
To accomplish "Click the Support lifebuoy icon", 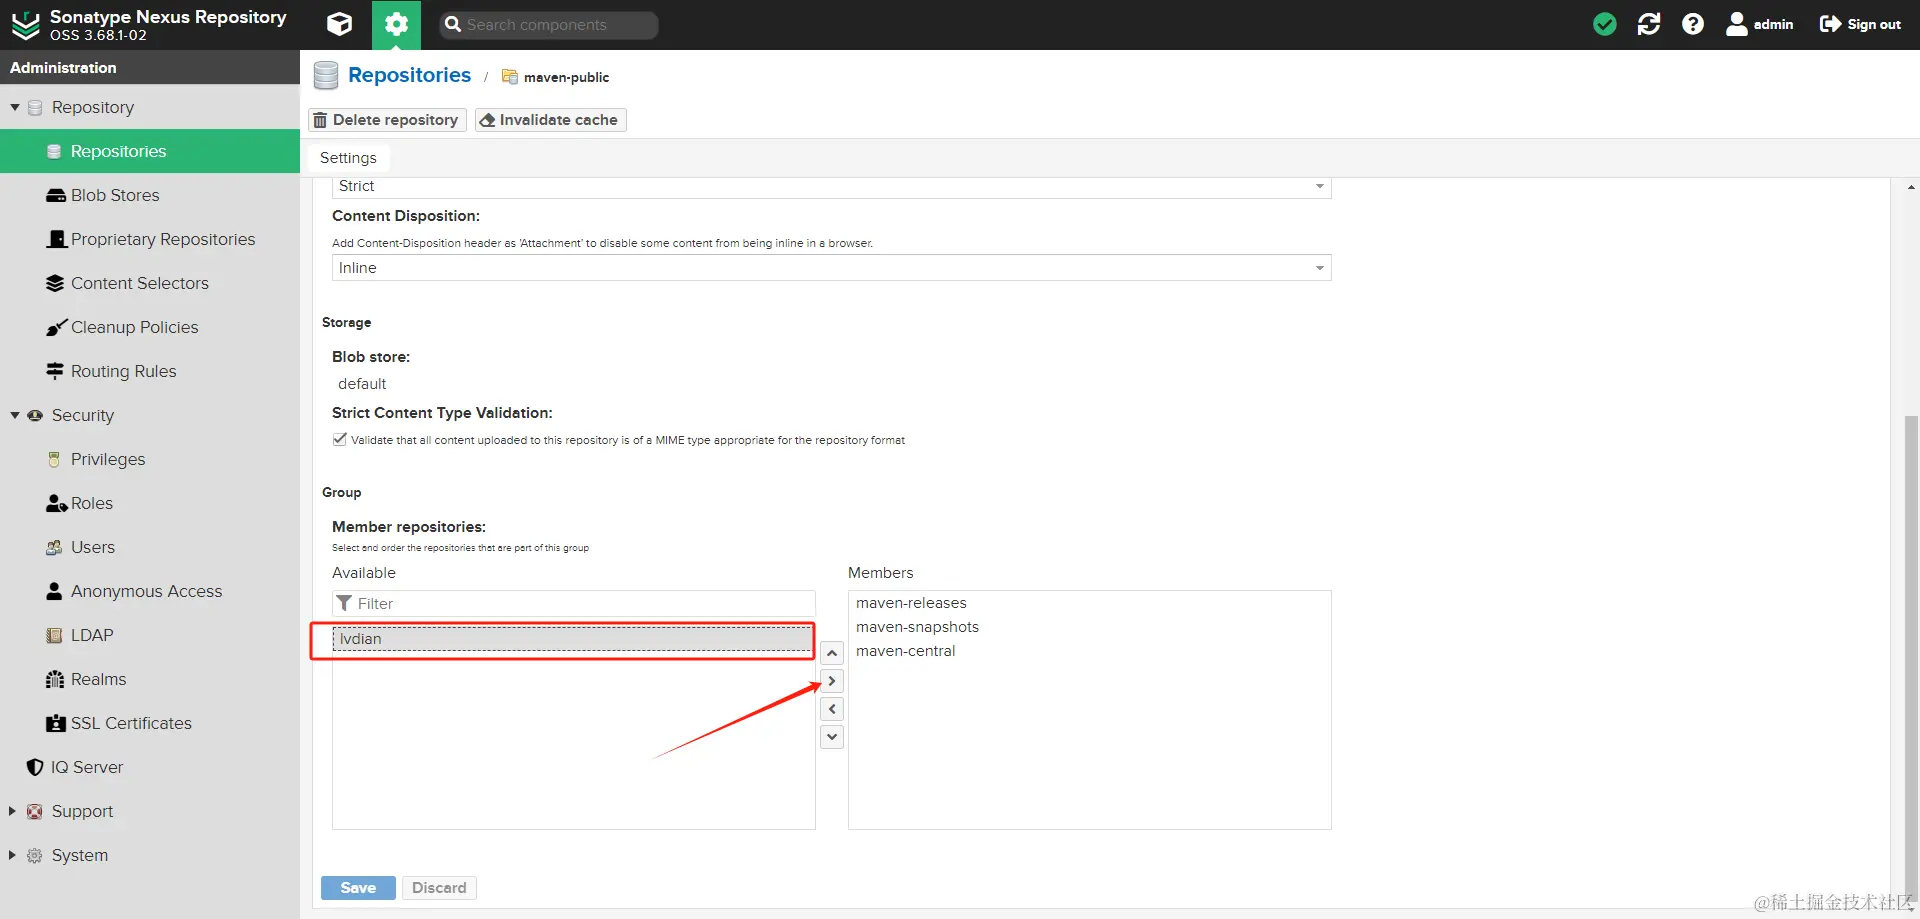I will tap(35, 811).
